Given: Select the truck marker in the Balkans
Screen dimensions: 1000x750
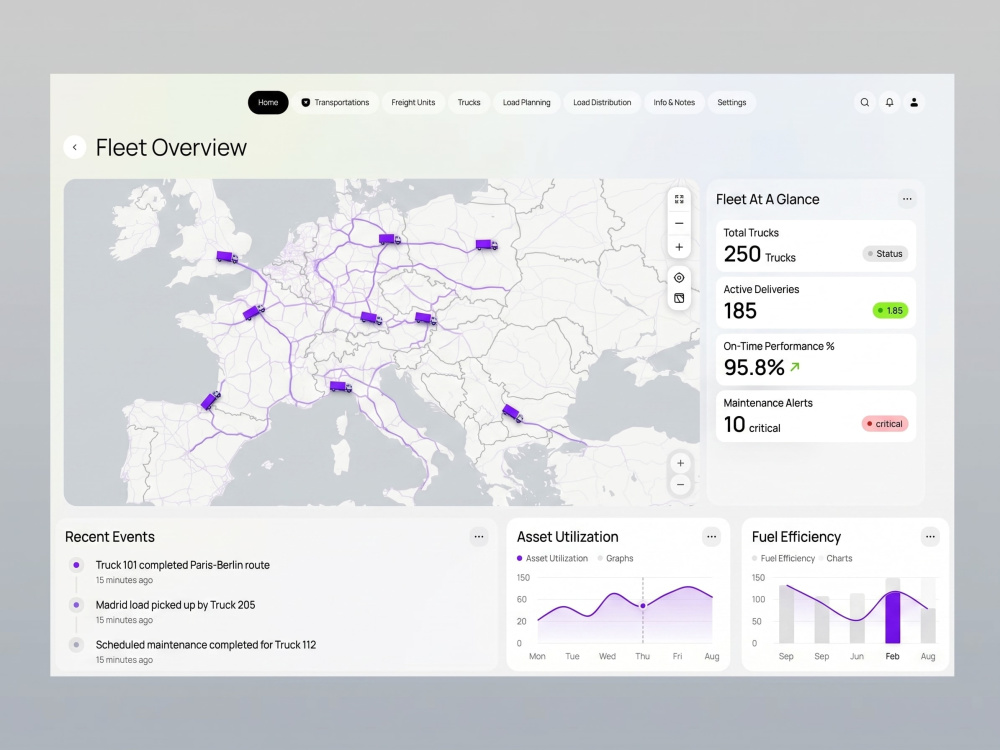Looking at the screenshot, I should 512,413.
